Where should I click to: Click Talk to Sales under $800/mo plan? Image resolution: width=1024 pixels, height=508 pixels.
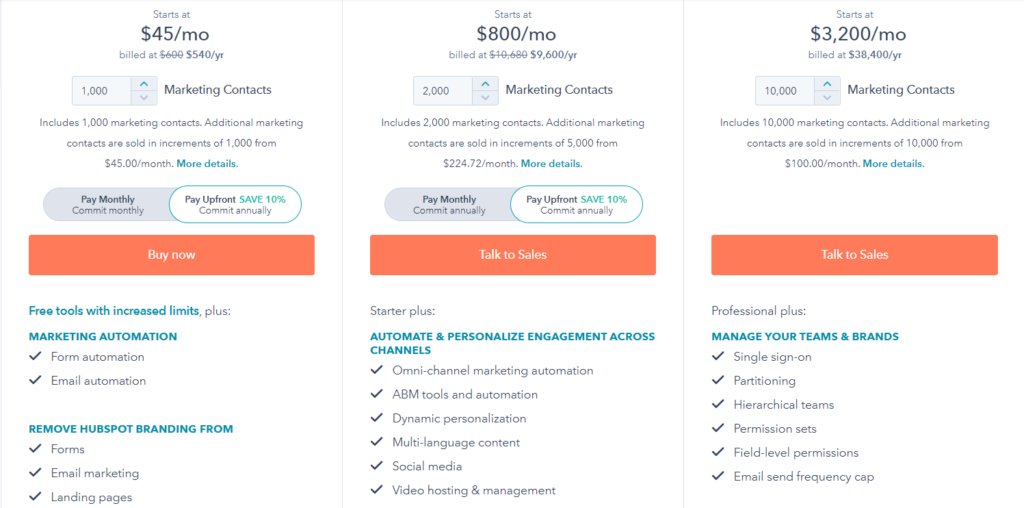[513, 255]
